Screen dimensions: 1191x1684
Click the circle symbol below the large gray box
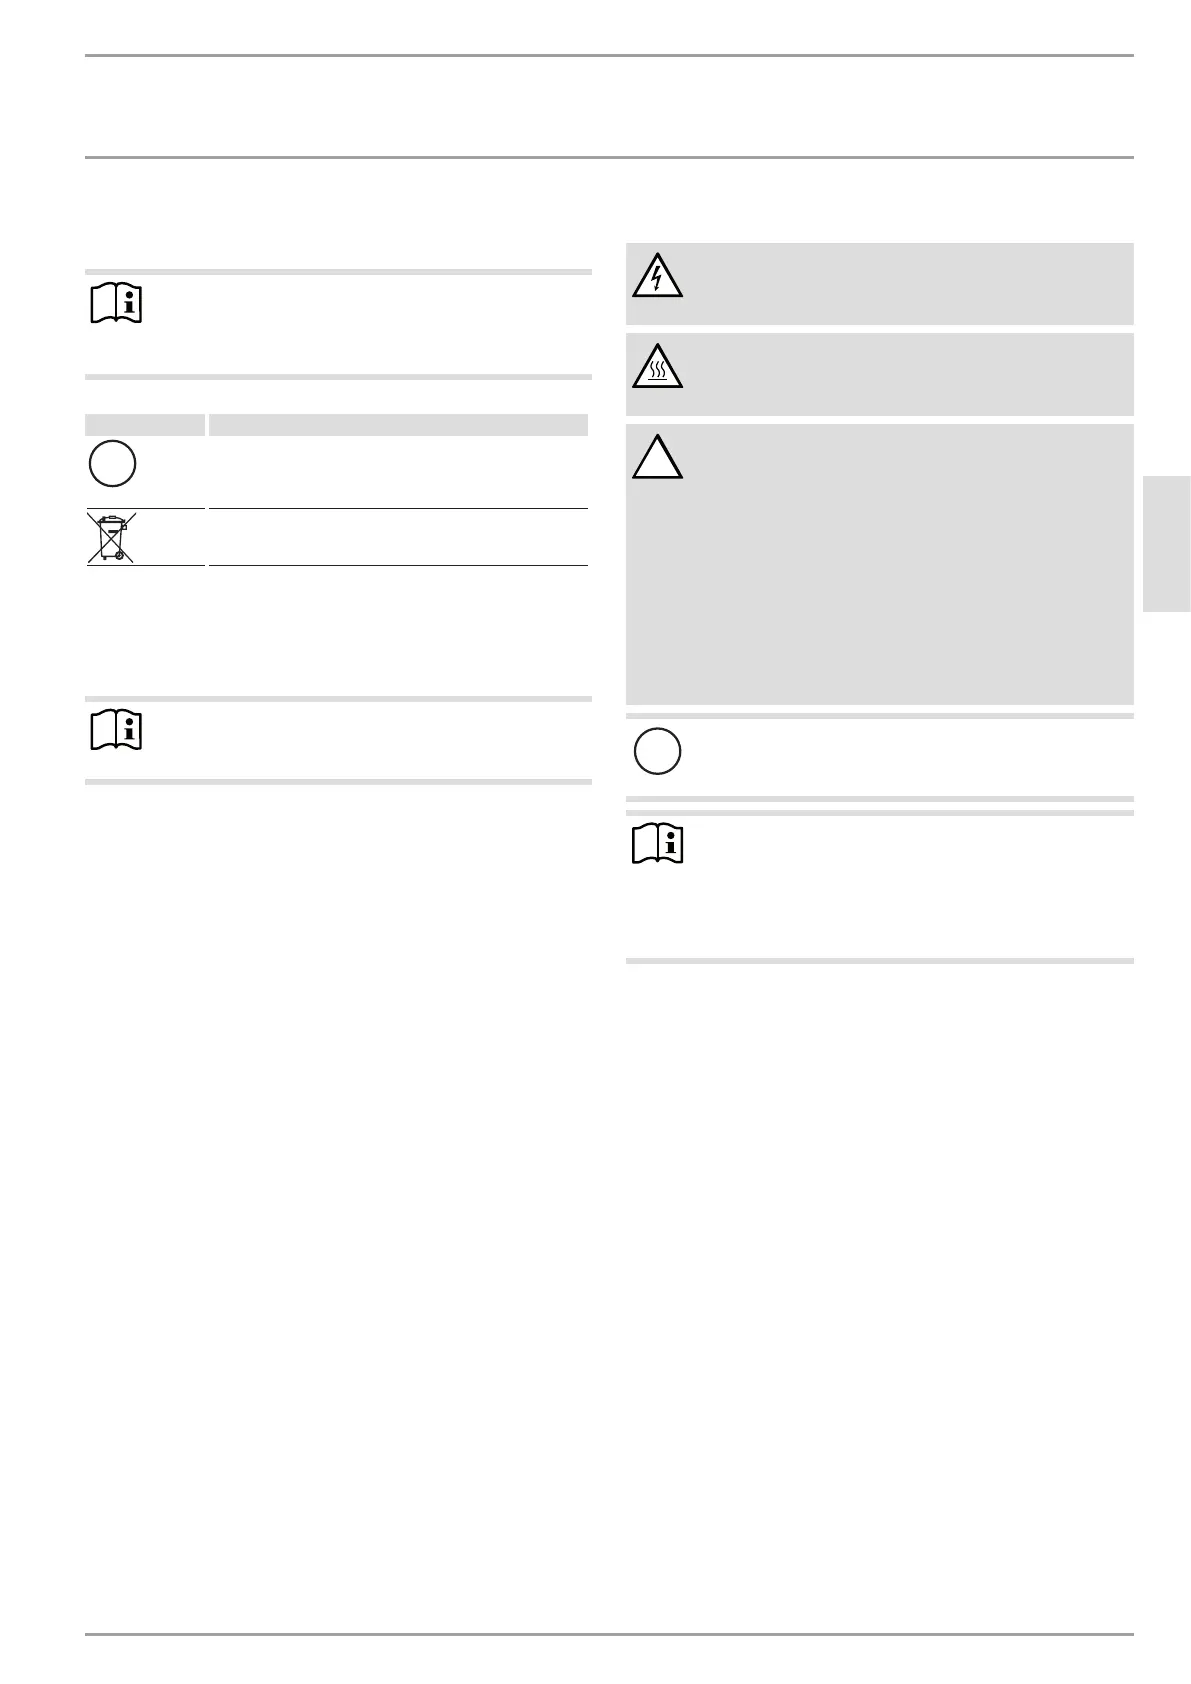point(657,751)
